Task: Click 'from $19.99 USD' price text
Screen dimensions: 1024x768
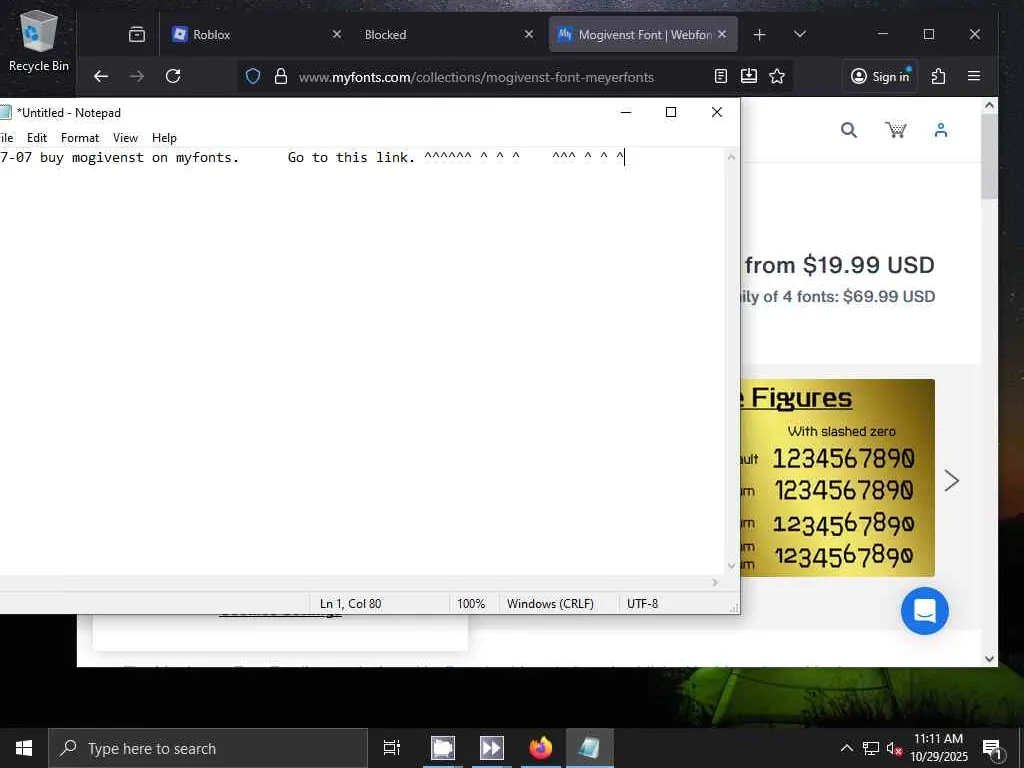Action: click(840, 265)
